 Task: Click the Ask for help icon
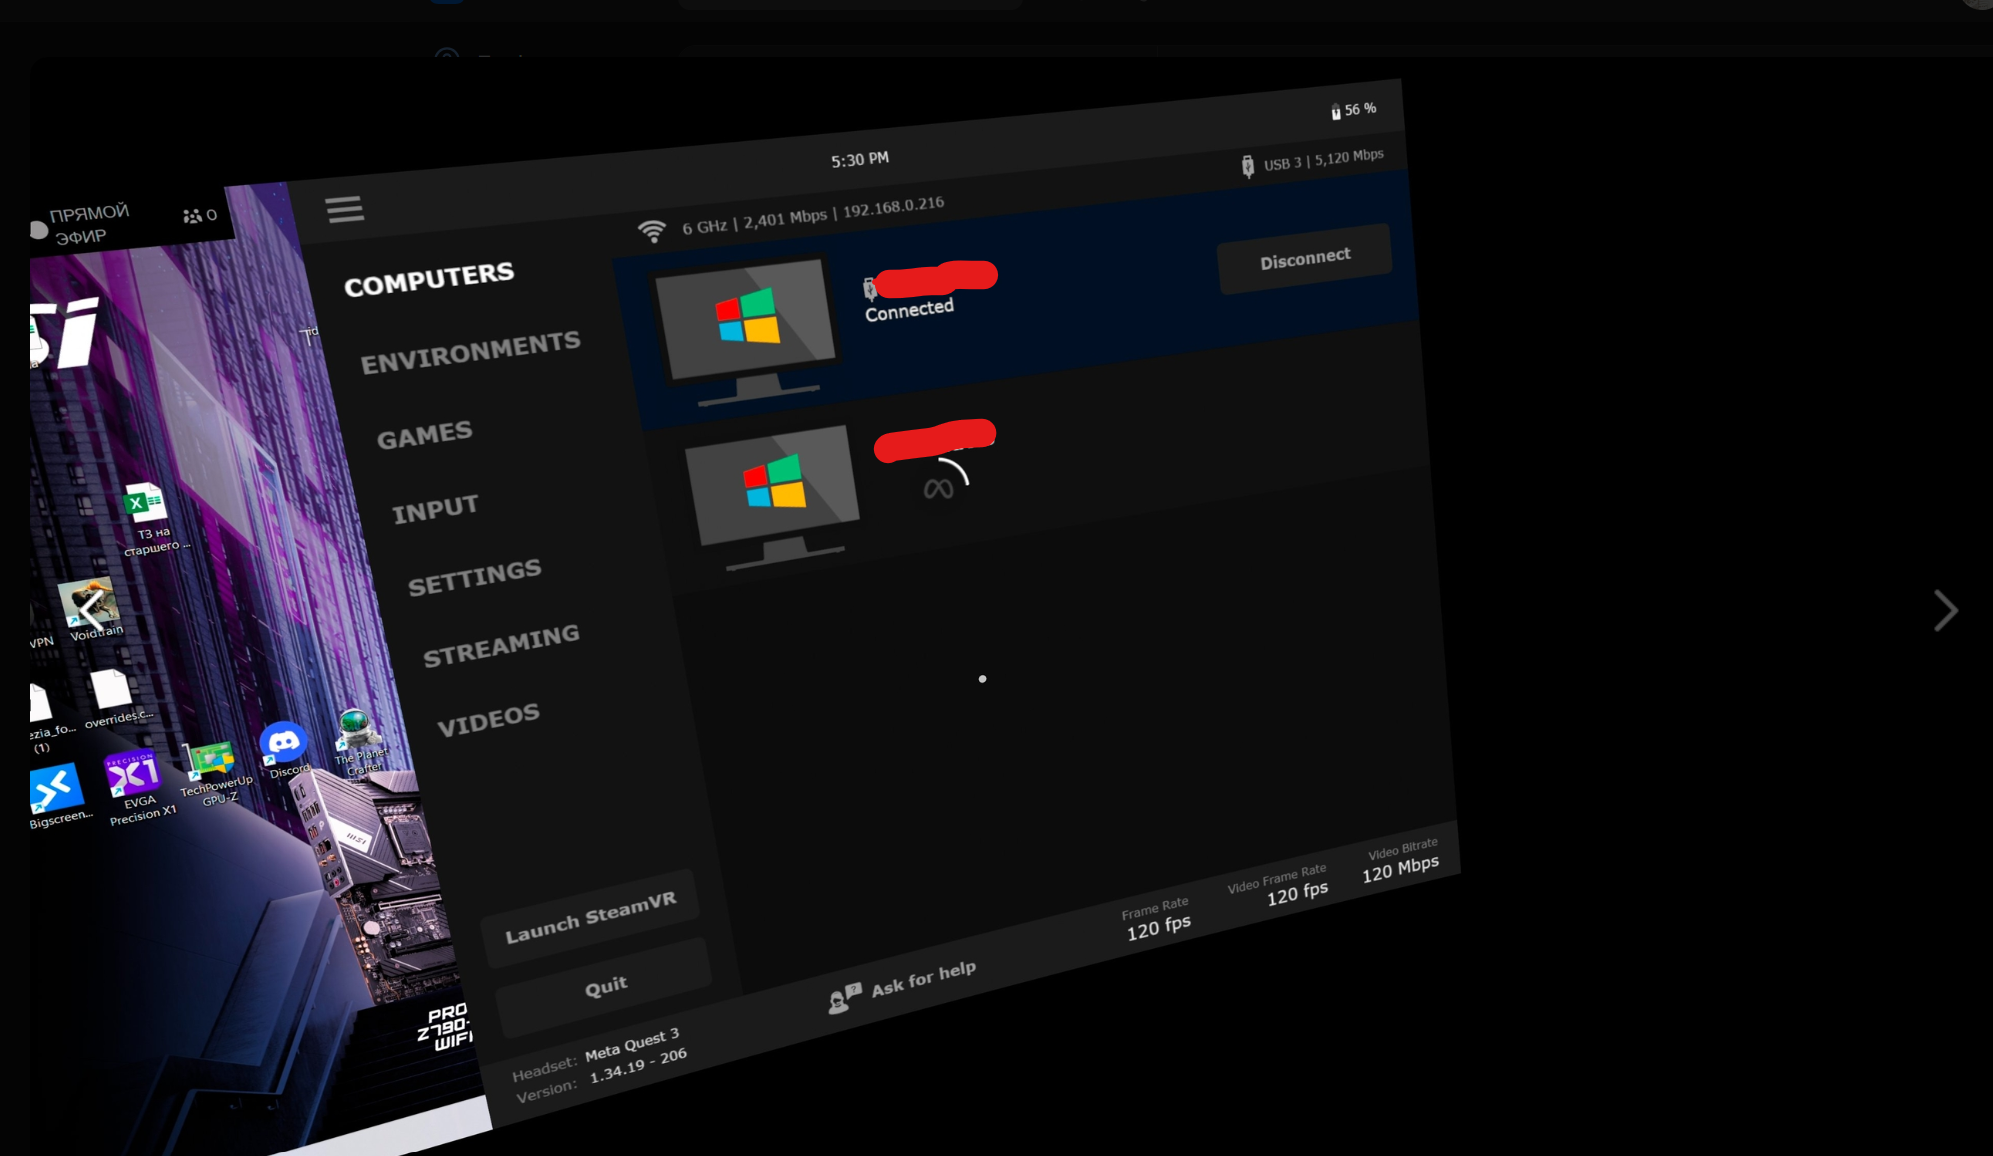[x=844, y=998]
